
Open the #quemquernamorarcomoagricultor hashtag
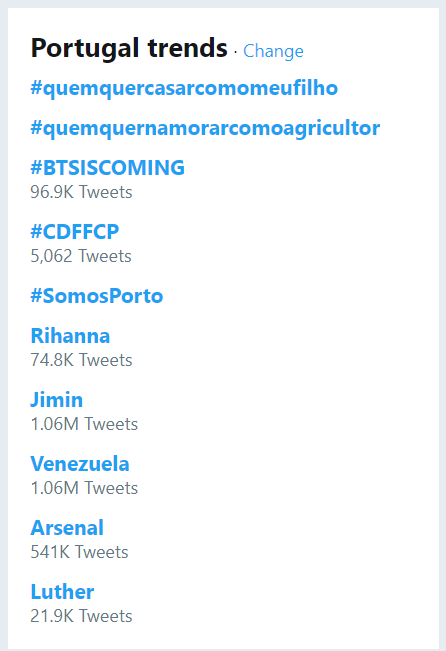click(205, 128)
